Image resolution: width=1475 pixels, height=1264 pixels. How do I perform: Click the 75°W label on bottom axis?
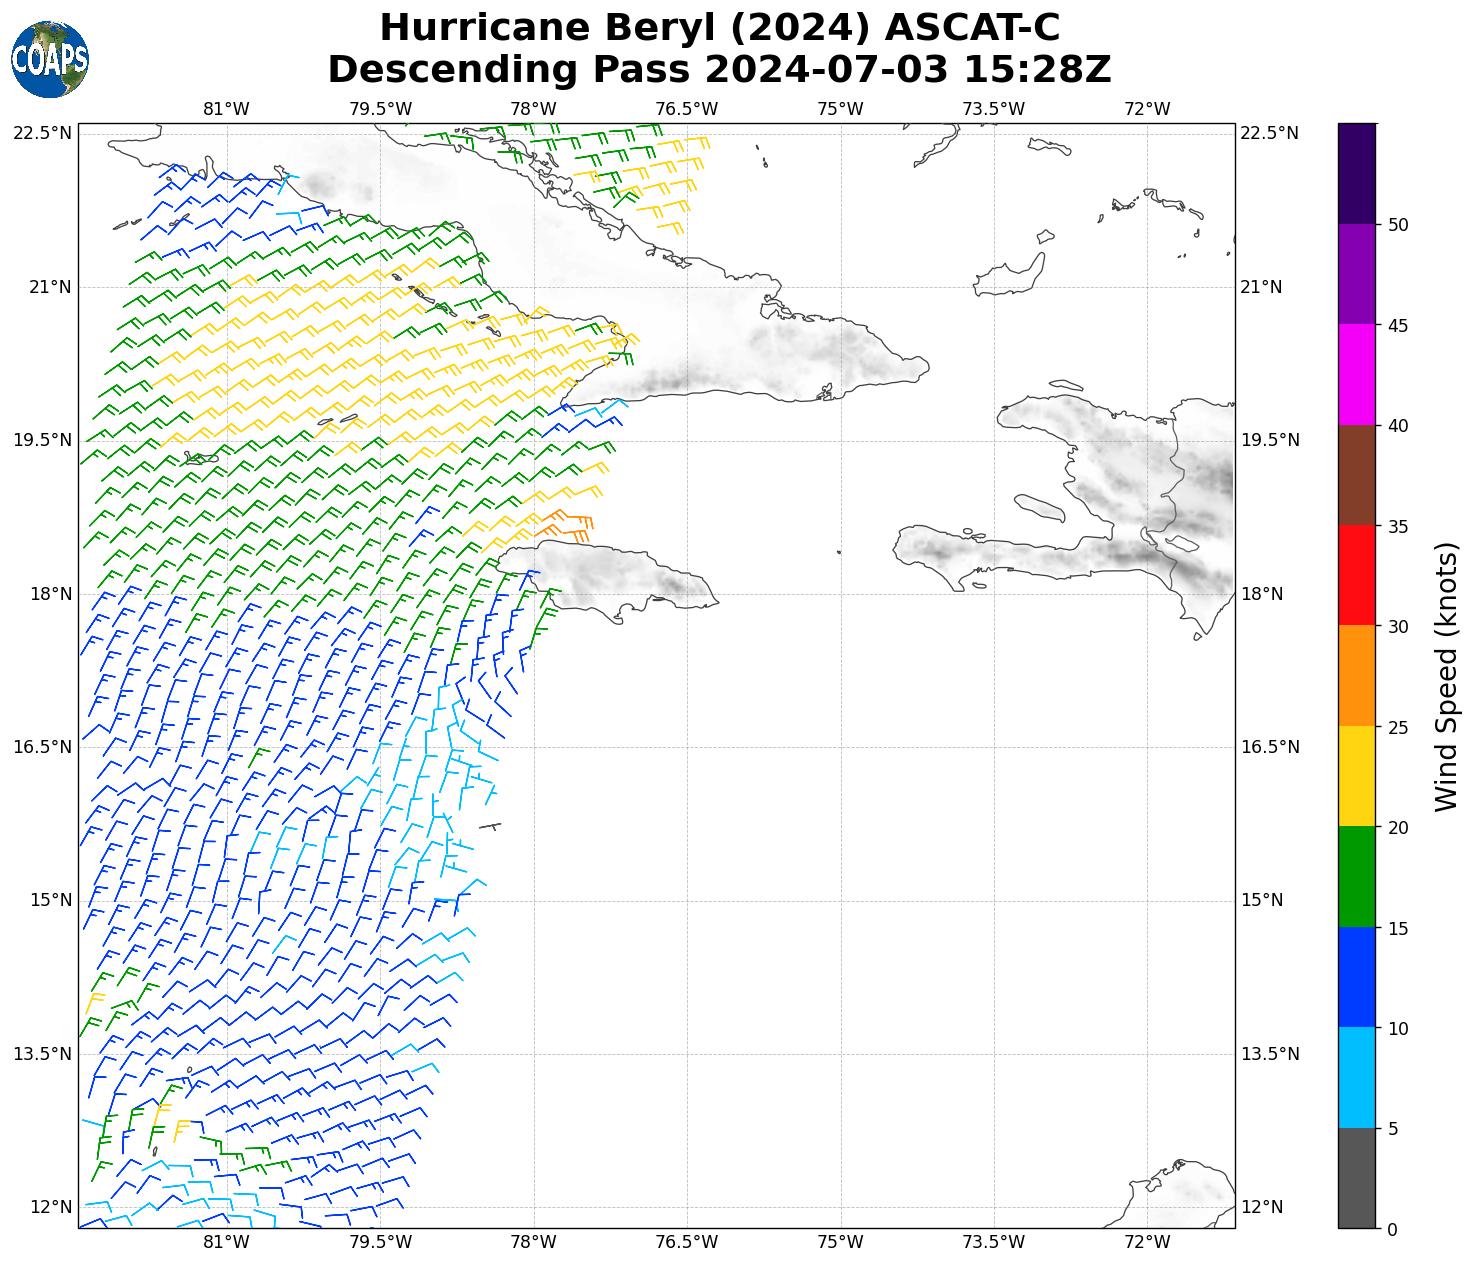[x=840, y=1242]
